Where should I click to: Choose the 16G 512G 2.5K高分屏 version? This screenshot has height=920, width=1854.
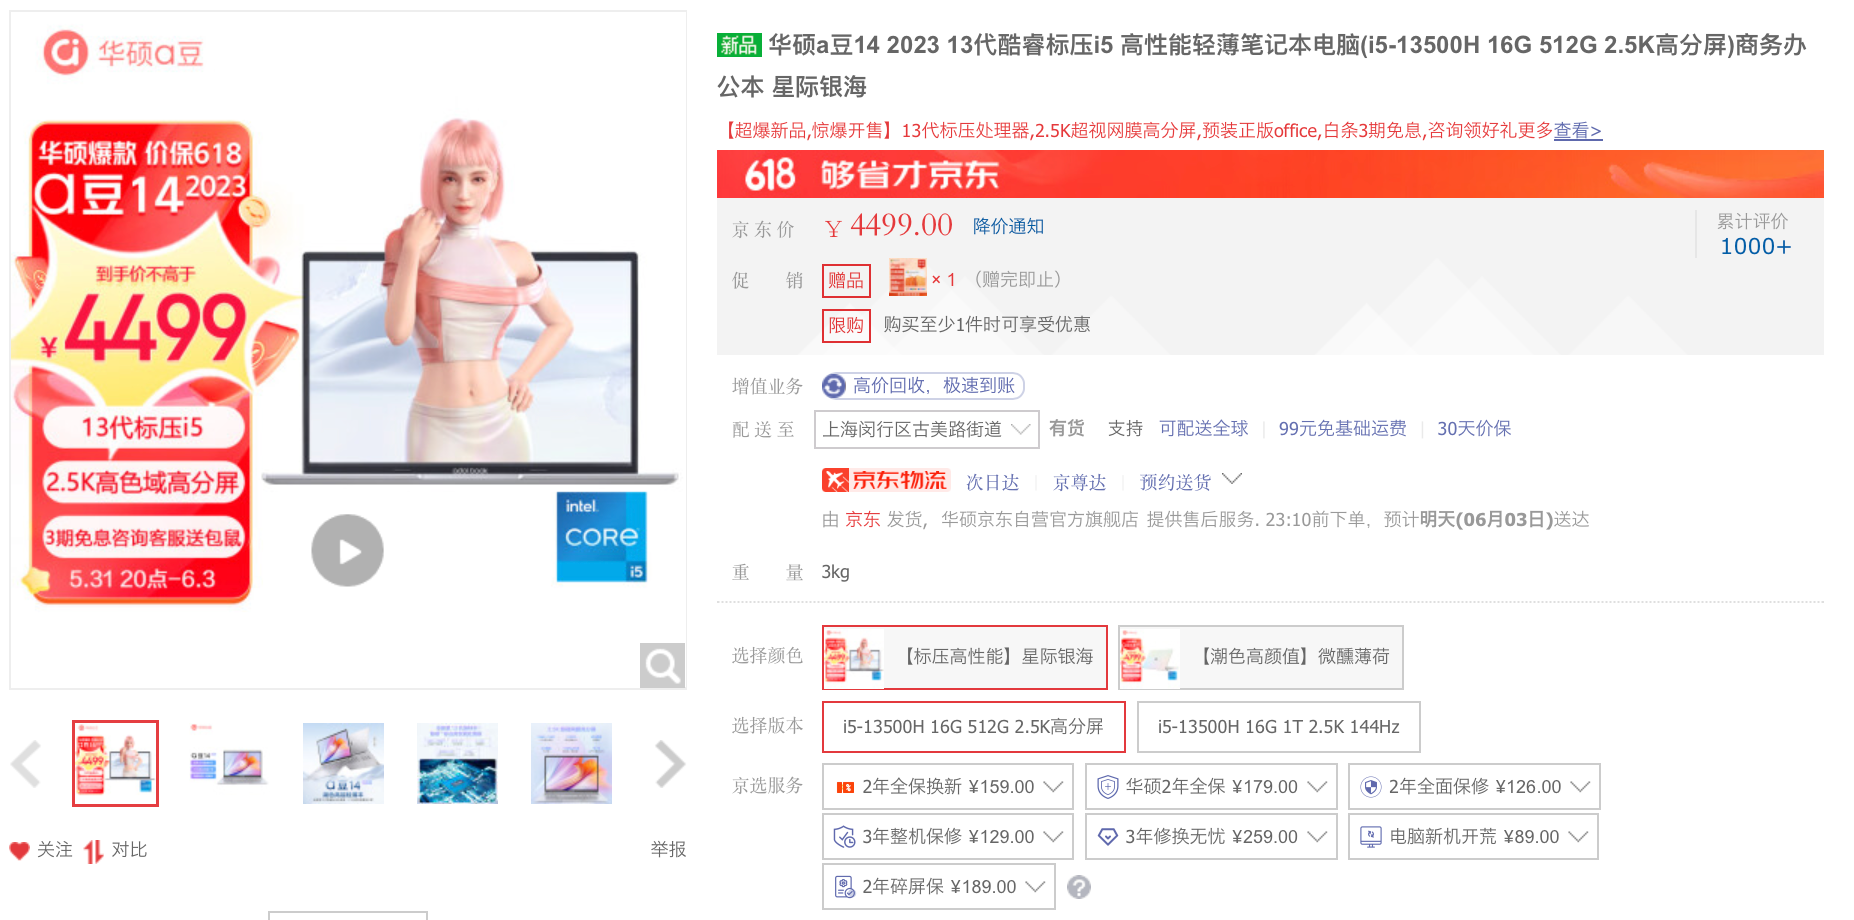[973, 727]
